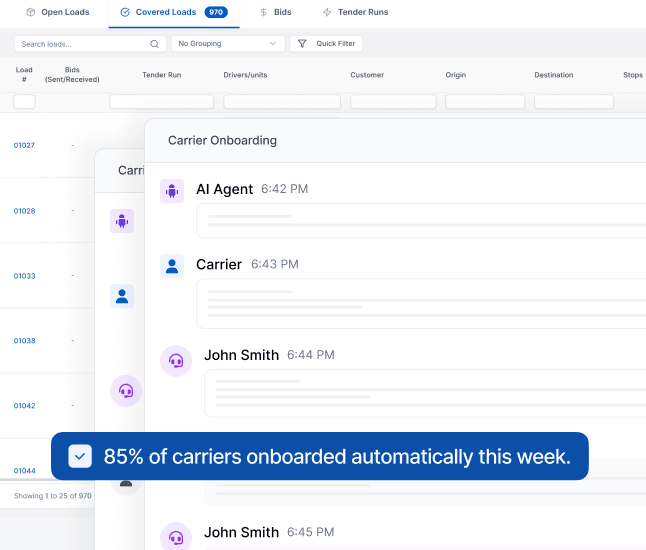Screen dimensions: 646x550
Task: Open the Quick Filter button
Action: coord(326,44)
